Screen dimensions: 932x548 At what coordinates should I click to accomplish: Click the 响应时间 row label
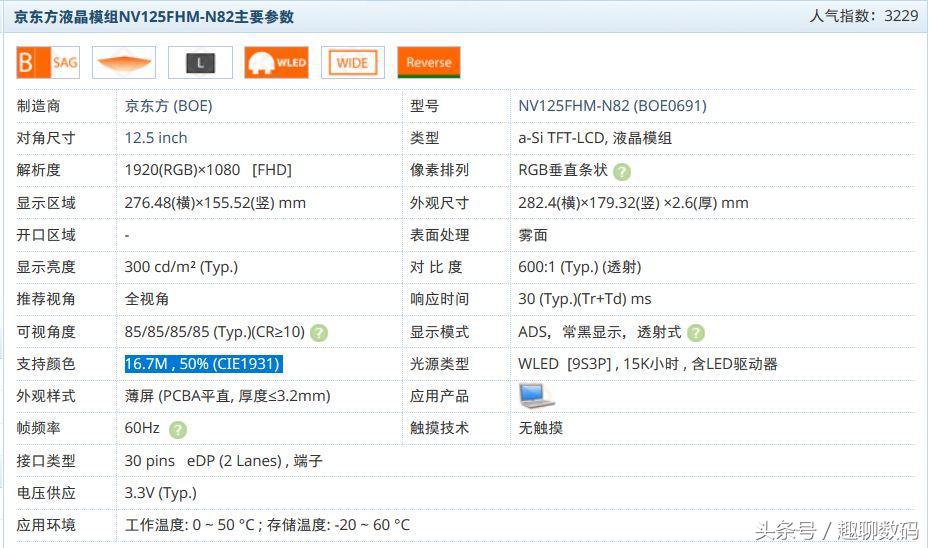tap(439, 299)
